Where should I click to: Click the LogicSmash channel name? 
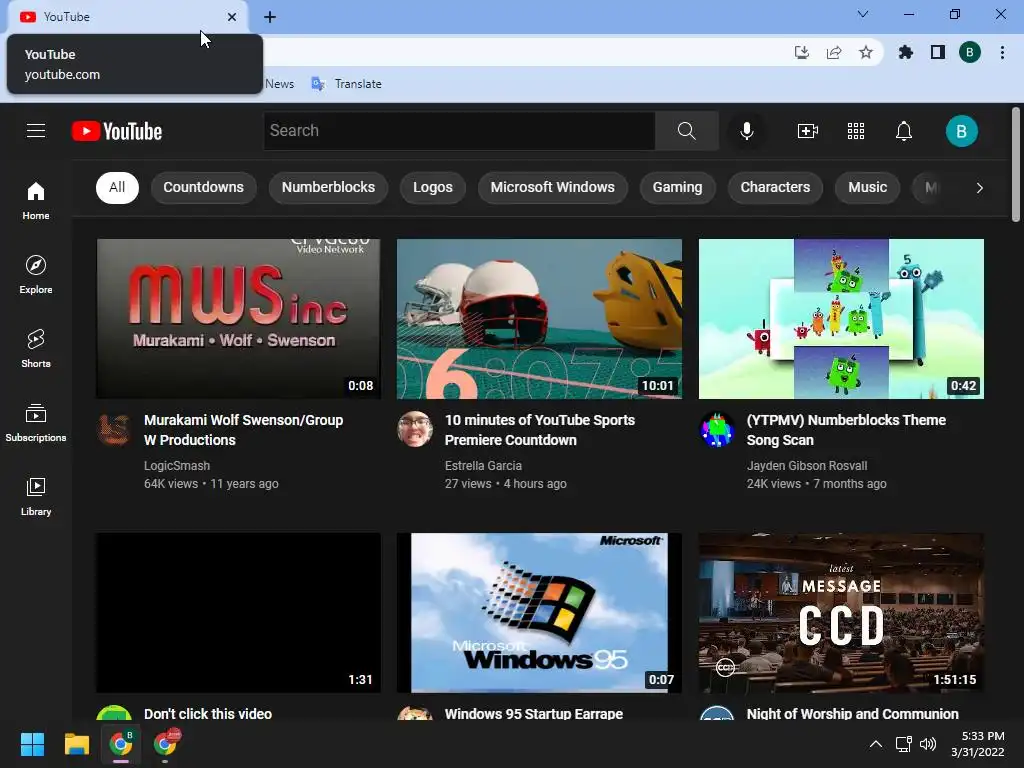coord(177,466)
